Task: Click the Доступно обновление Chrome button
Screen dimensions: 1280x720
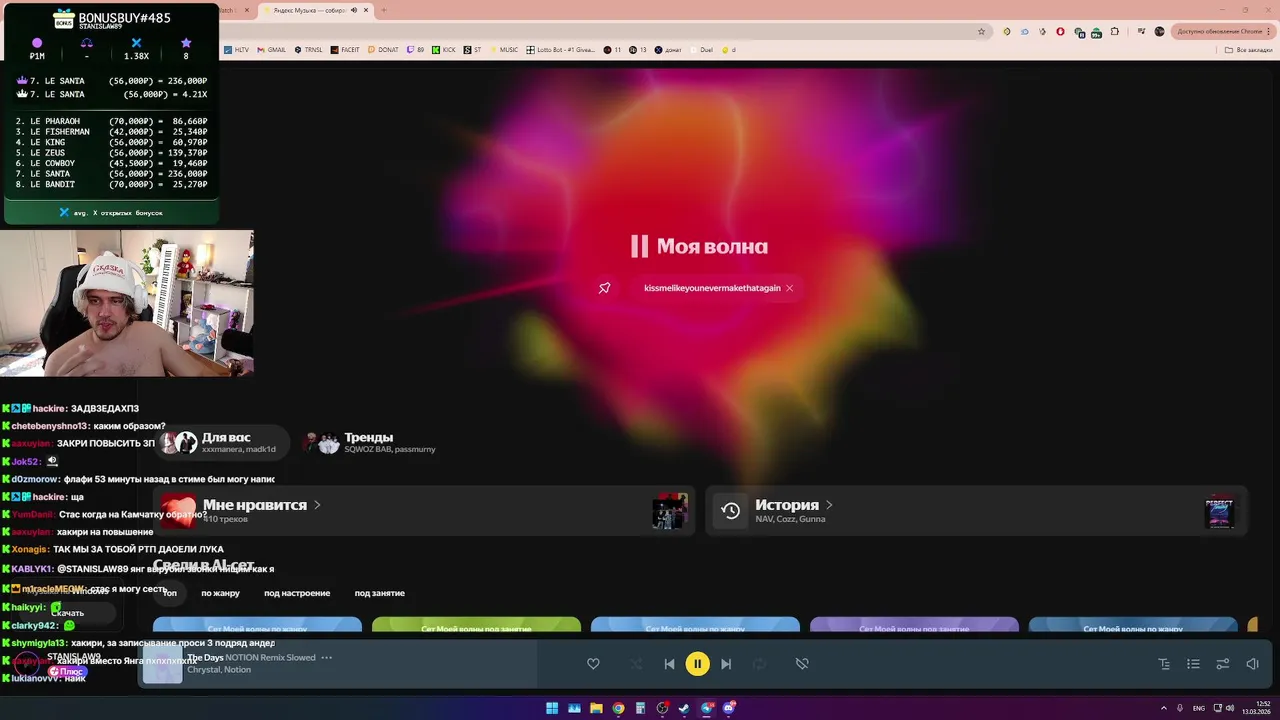Action: pos(1222,31)
